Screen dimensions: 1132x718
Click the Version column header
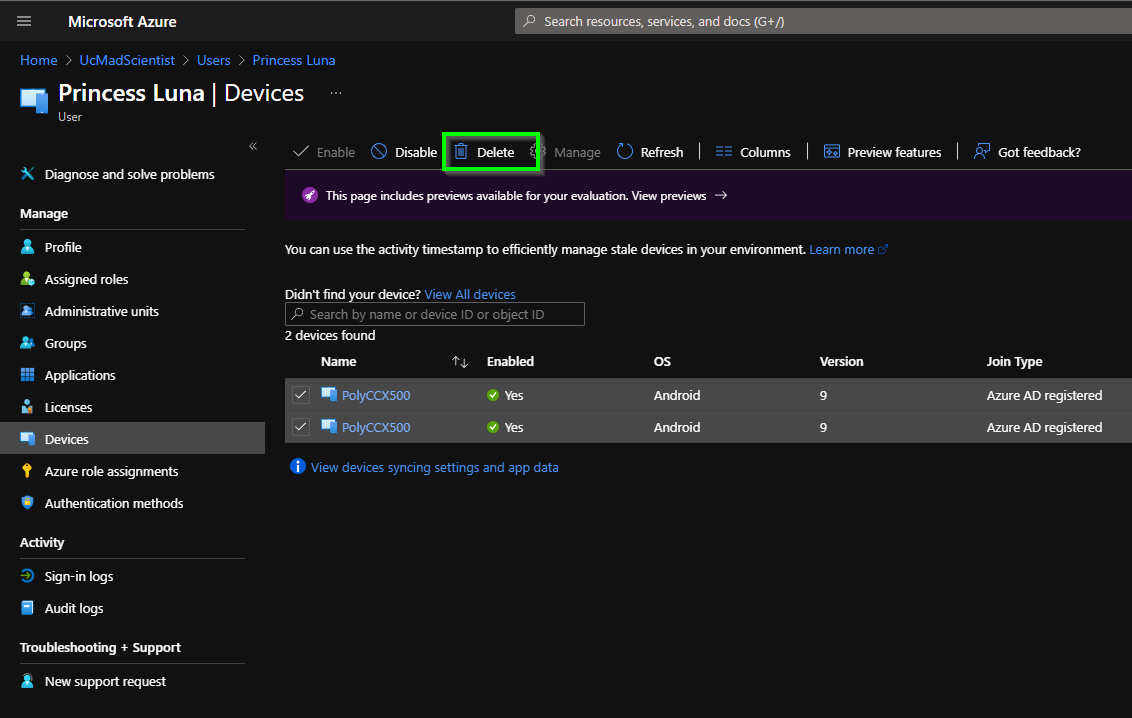(x=841, y=361)
